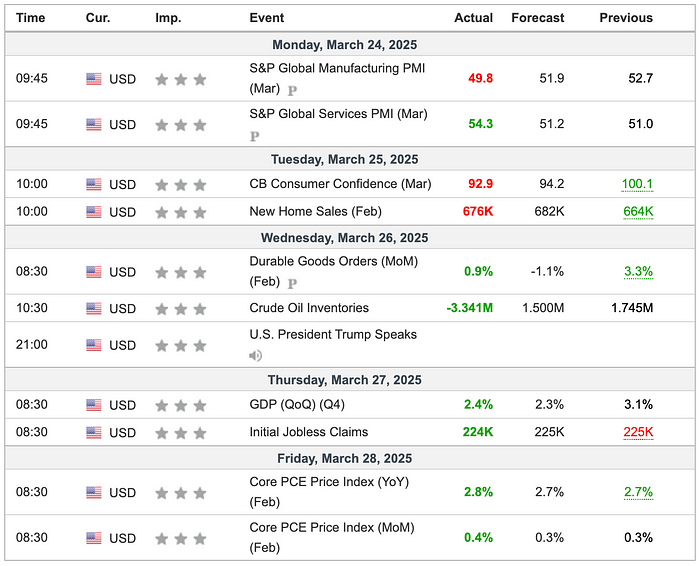Click the Previous column header
700x566 pixels.
point(626,18)
